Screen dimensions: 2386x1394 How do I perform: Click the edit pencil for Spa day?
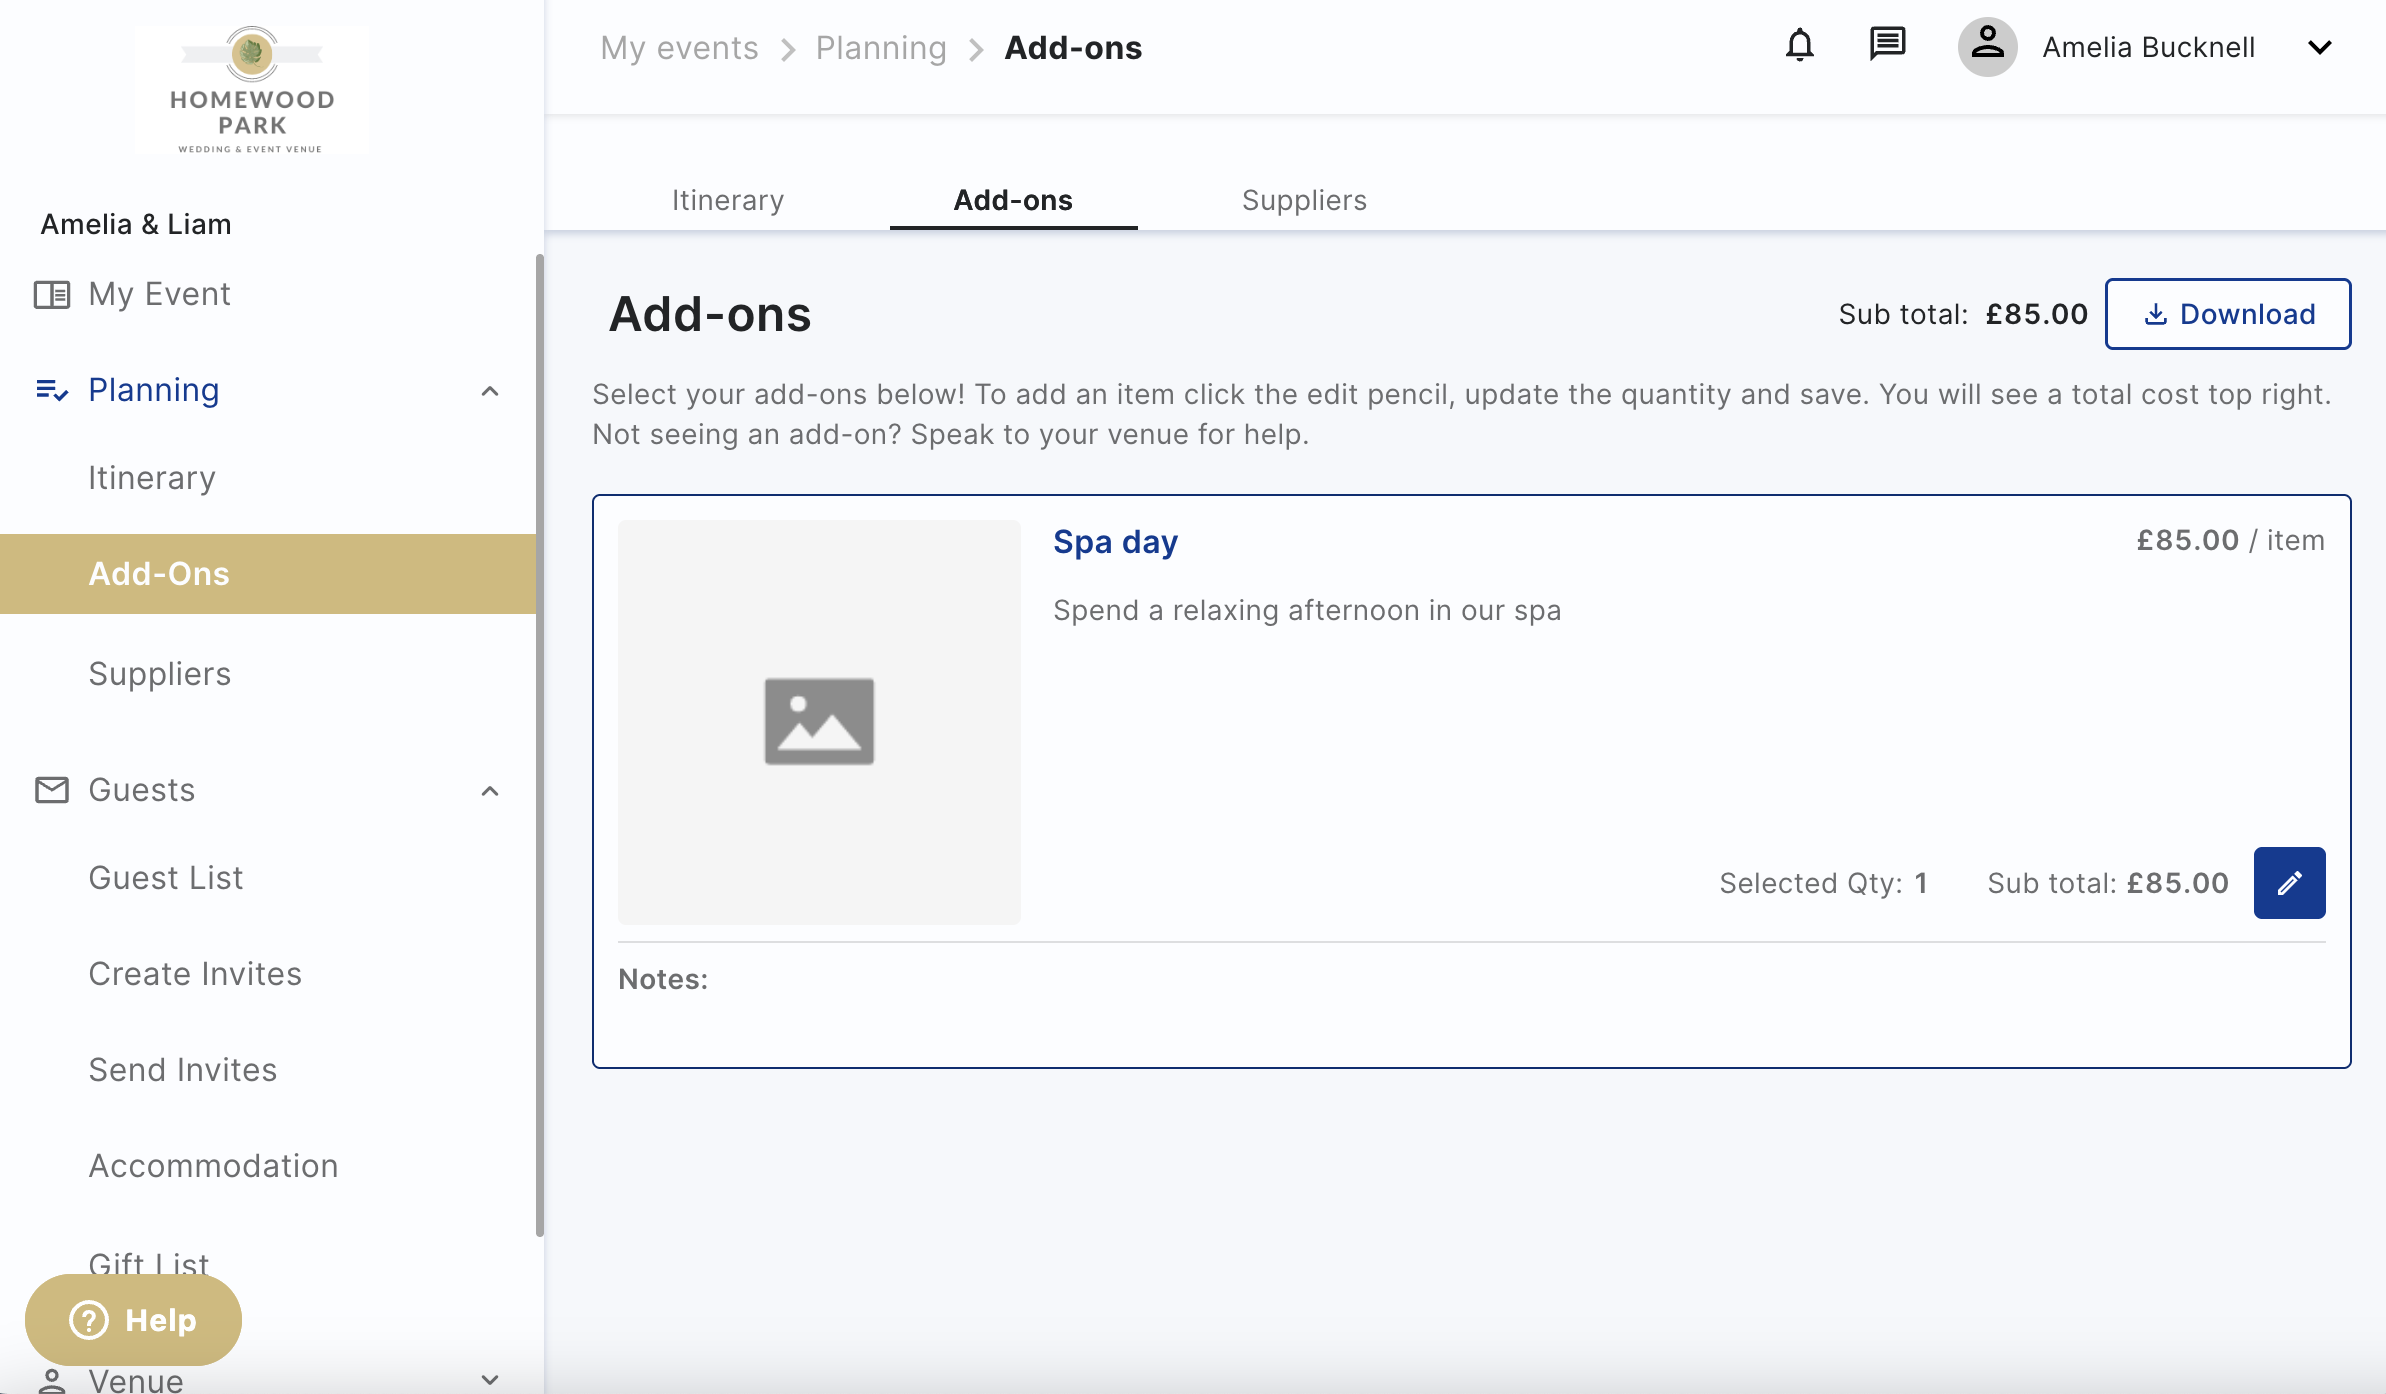[x=2289, y=883]
